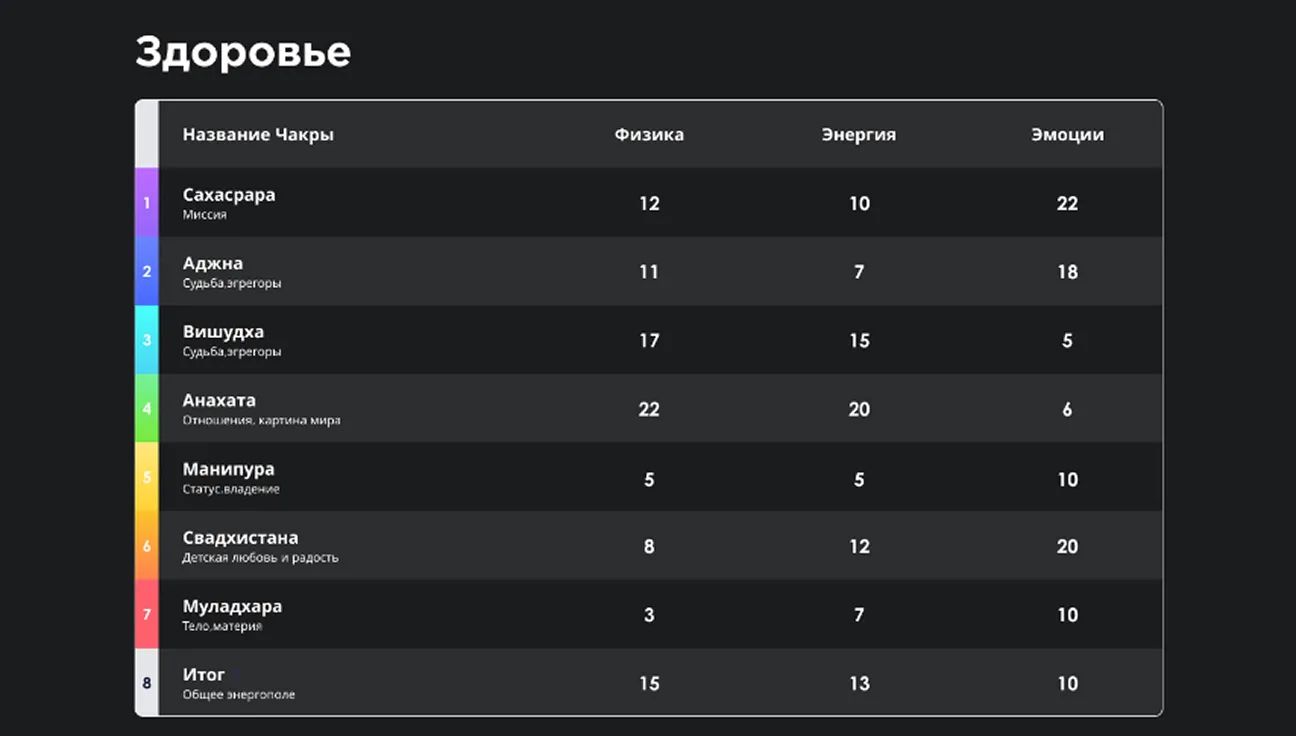Select the orange swatch numbered 6
This screenshot has width=1296, height=736.
tap(147, 546)
